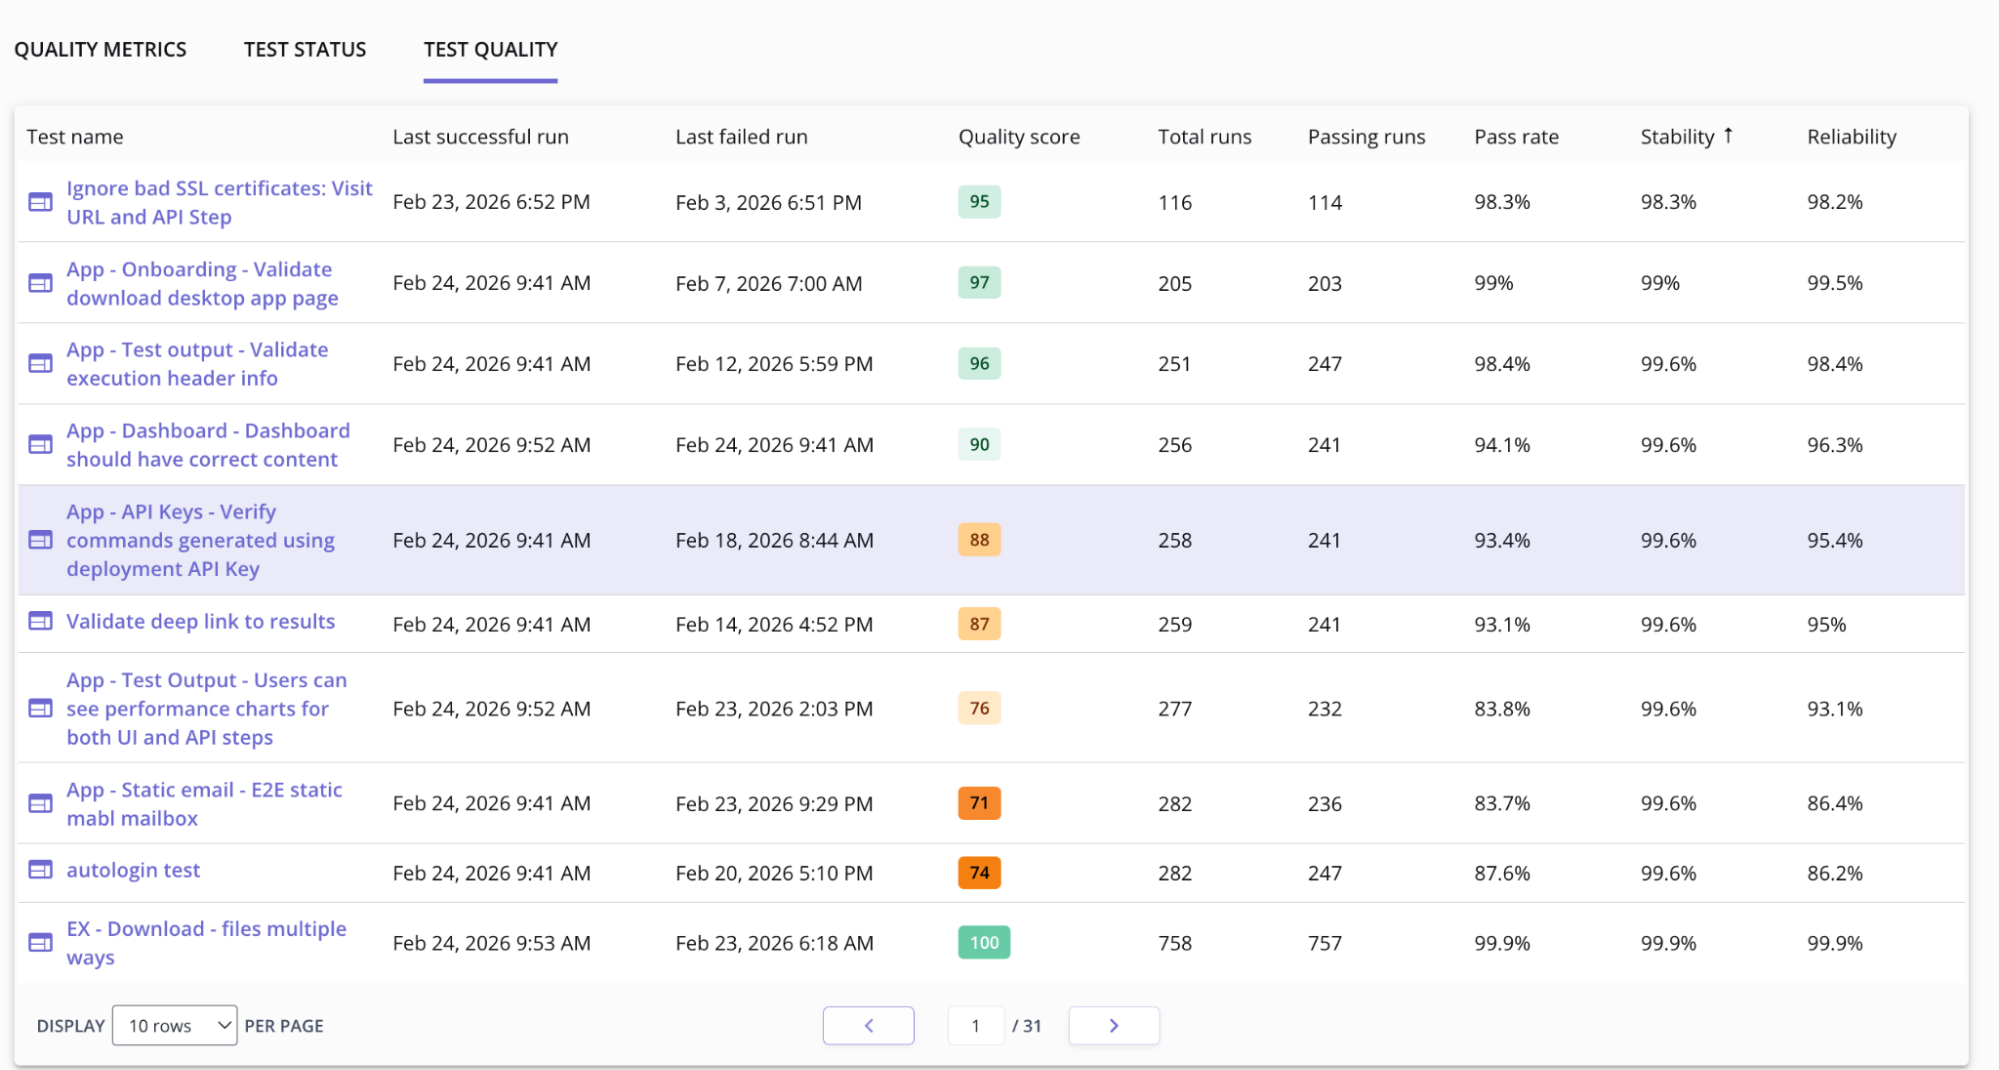Click test icon beside EX - Download files
Screen dimensions: 1999x1070
pyautogui.click(x=40, y=942)
